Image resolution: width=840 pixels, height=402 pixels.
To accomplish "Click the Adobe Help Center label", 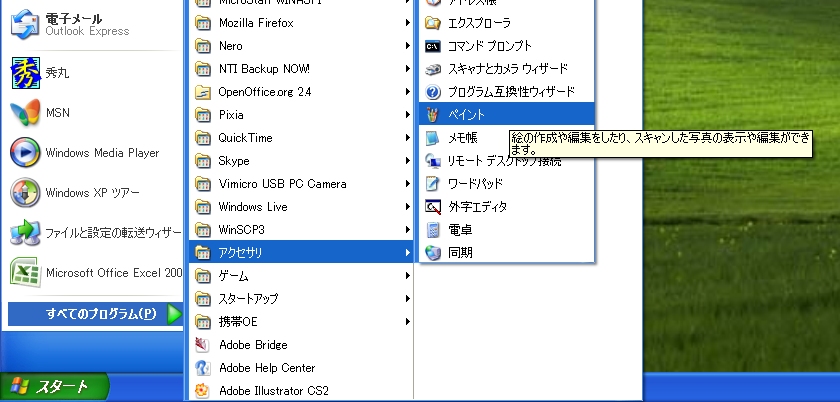I will pos(267,368).
